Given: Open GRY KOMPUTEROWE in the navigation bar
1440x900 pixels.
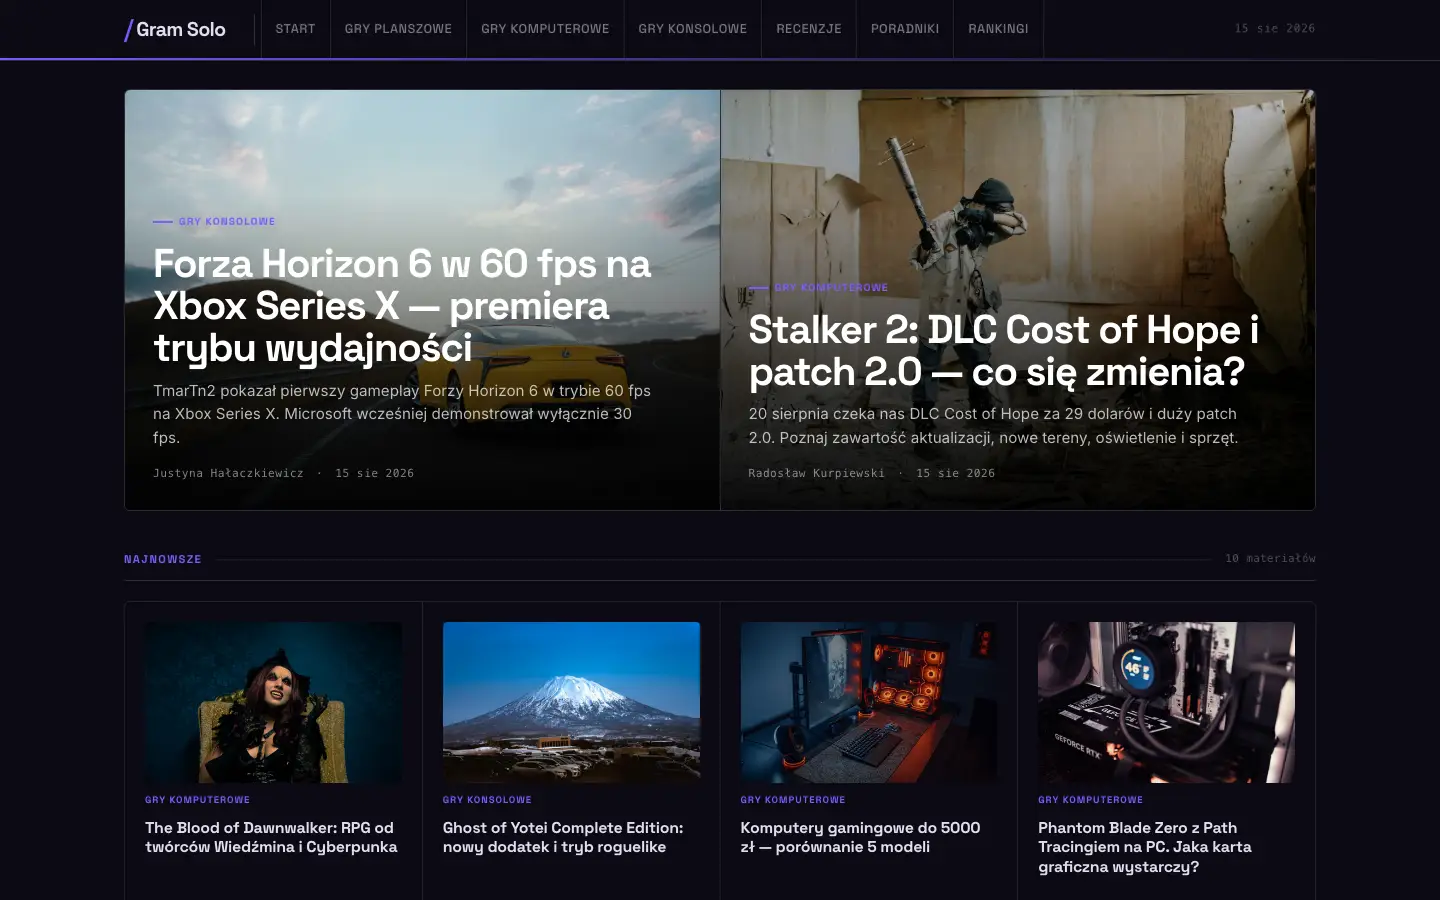Looking at the screenshot, I should pyautogui.click(x=545, y=29).
